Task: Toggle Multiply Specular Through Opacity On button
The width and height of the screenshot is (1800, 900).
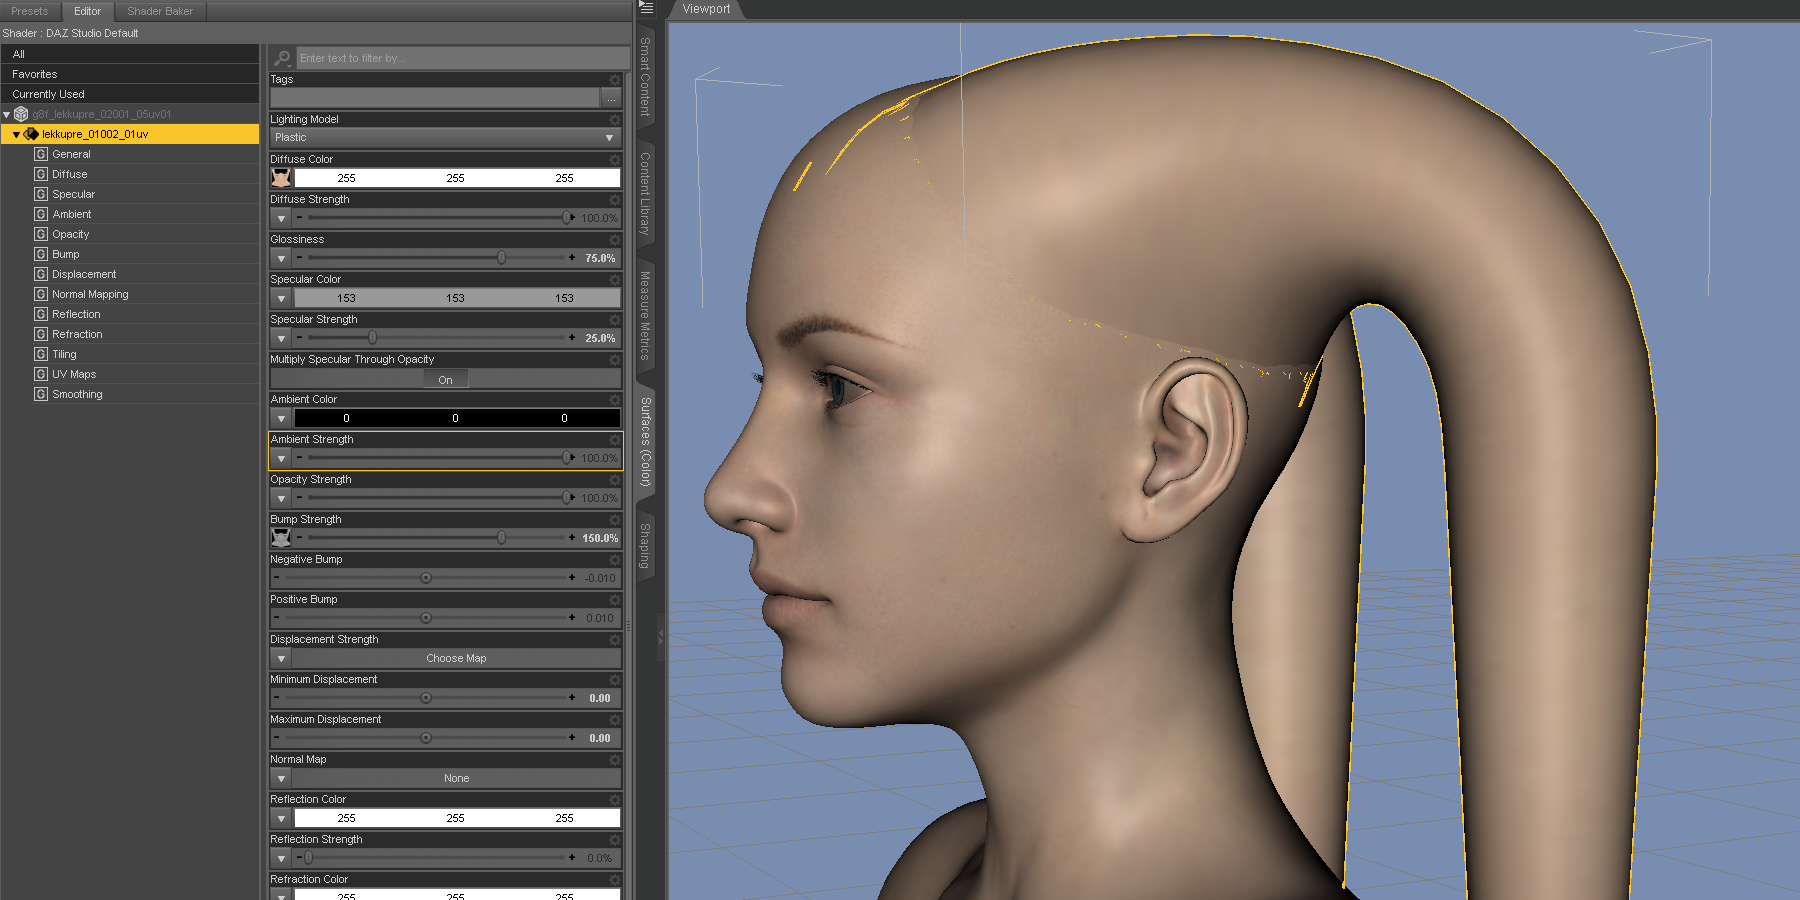Action: 445,380
